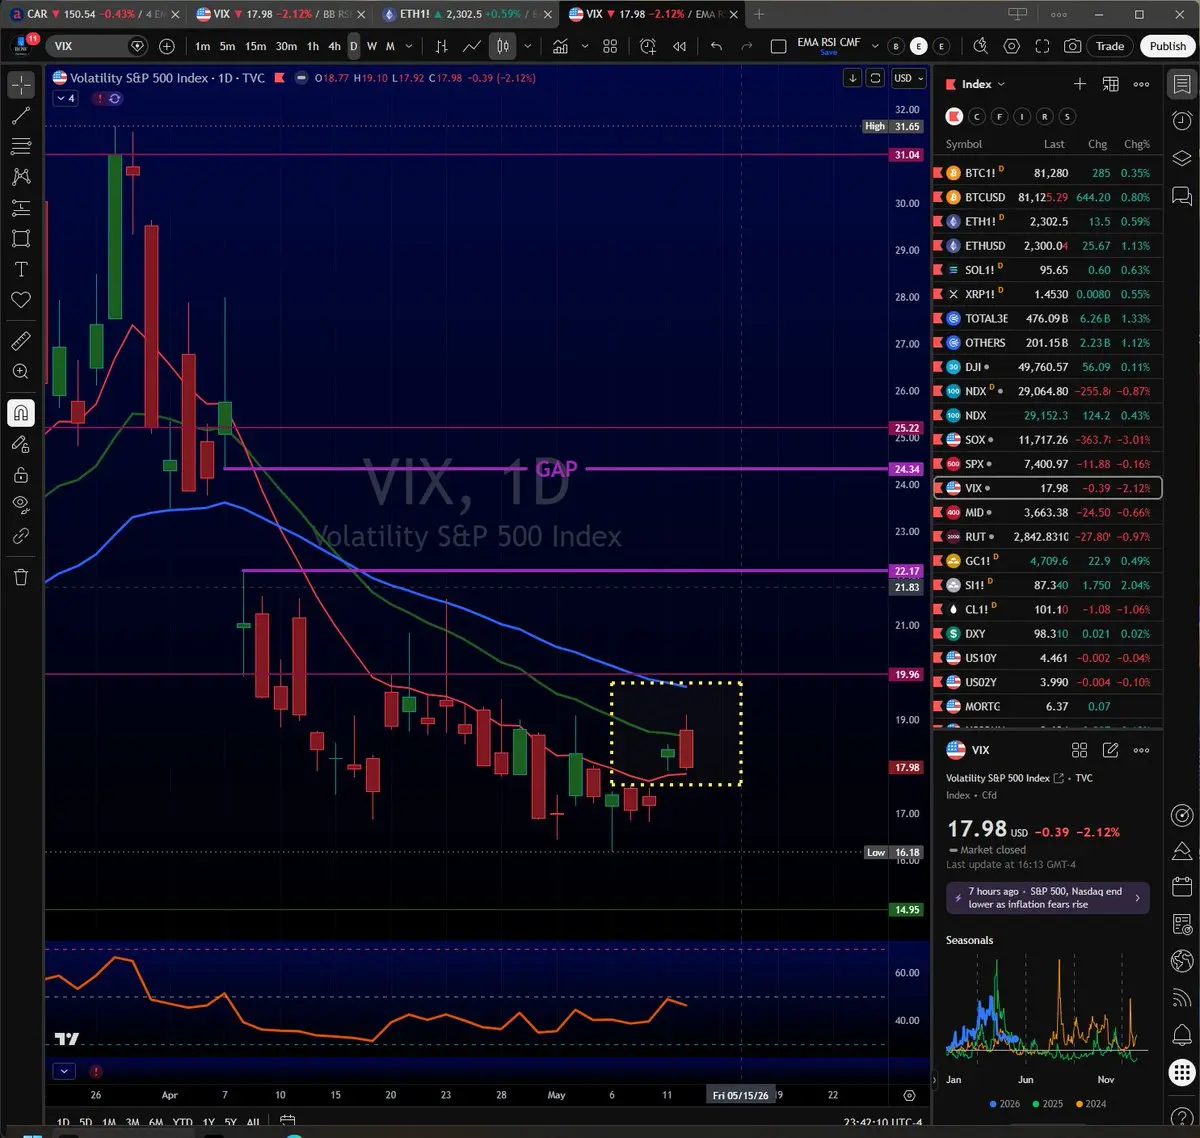
Task: Toggle hide all drawings eye icon
Action: point(21,505)
